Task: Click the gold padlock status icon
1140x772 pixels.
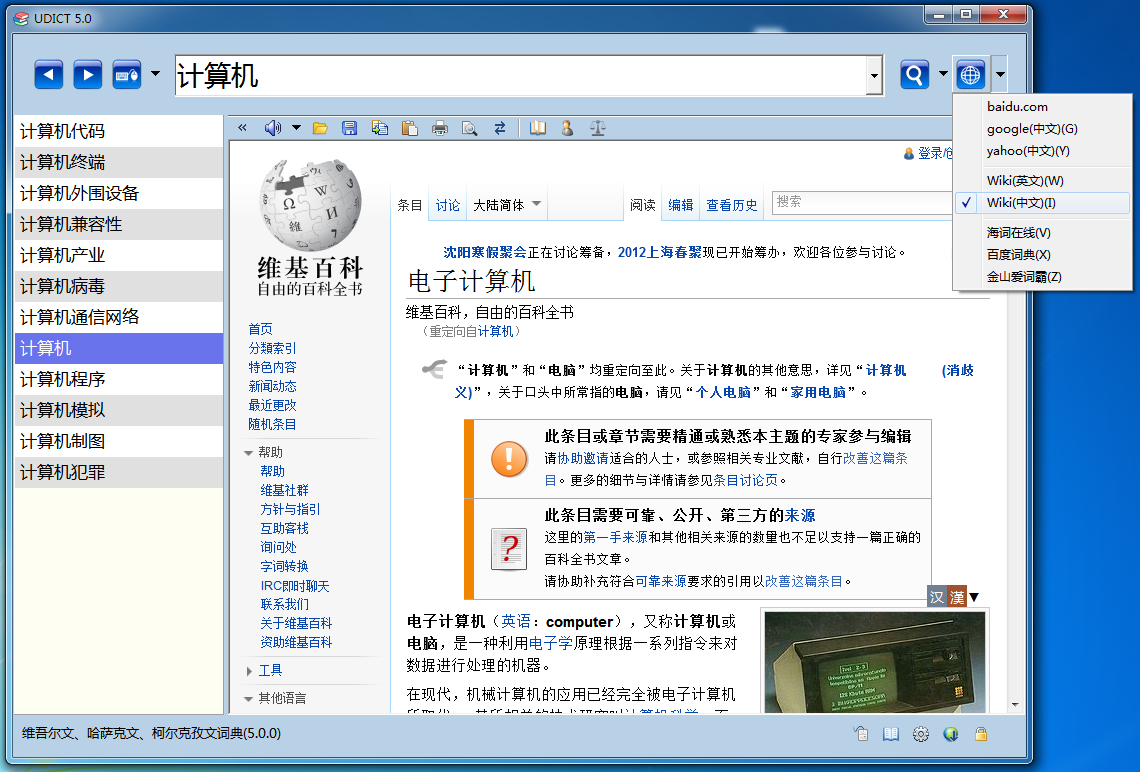Action: [982, 734]
